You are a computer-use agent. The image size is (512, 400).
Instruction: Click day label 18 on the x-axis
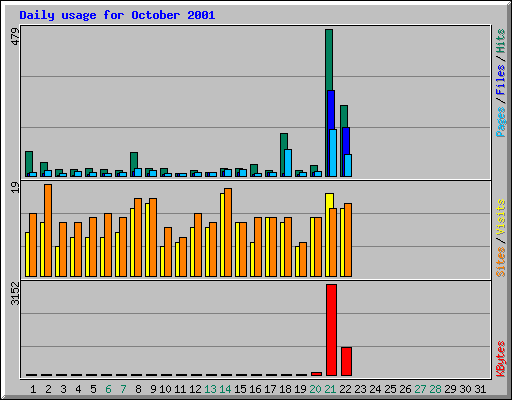click(x=285, y=389)
